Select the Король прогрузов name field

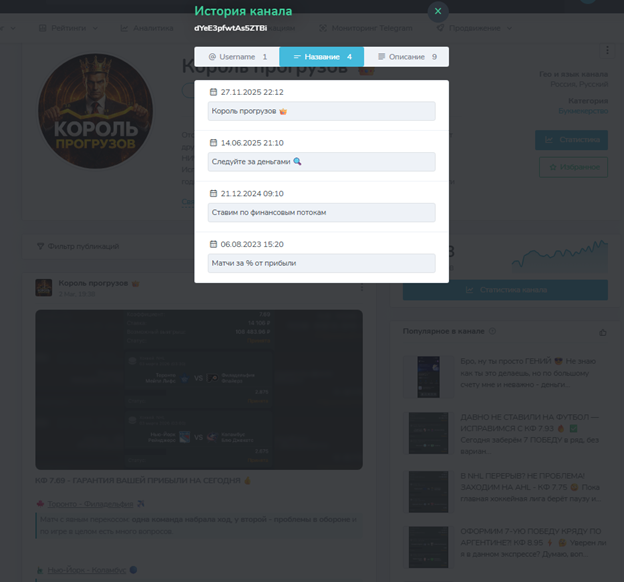coord(322,111)
